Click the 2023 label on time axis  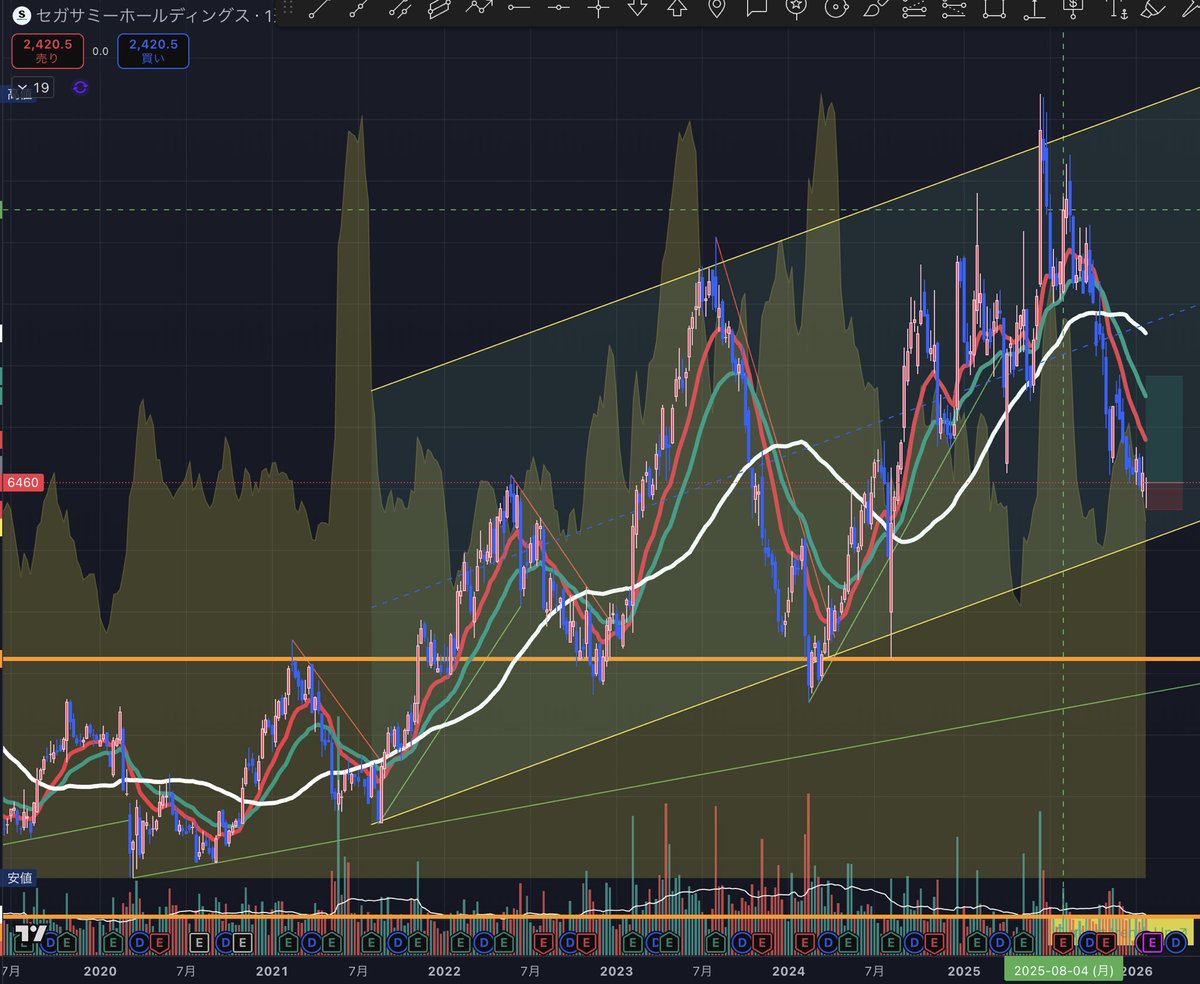point(617,970)
